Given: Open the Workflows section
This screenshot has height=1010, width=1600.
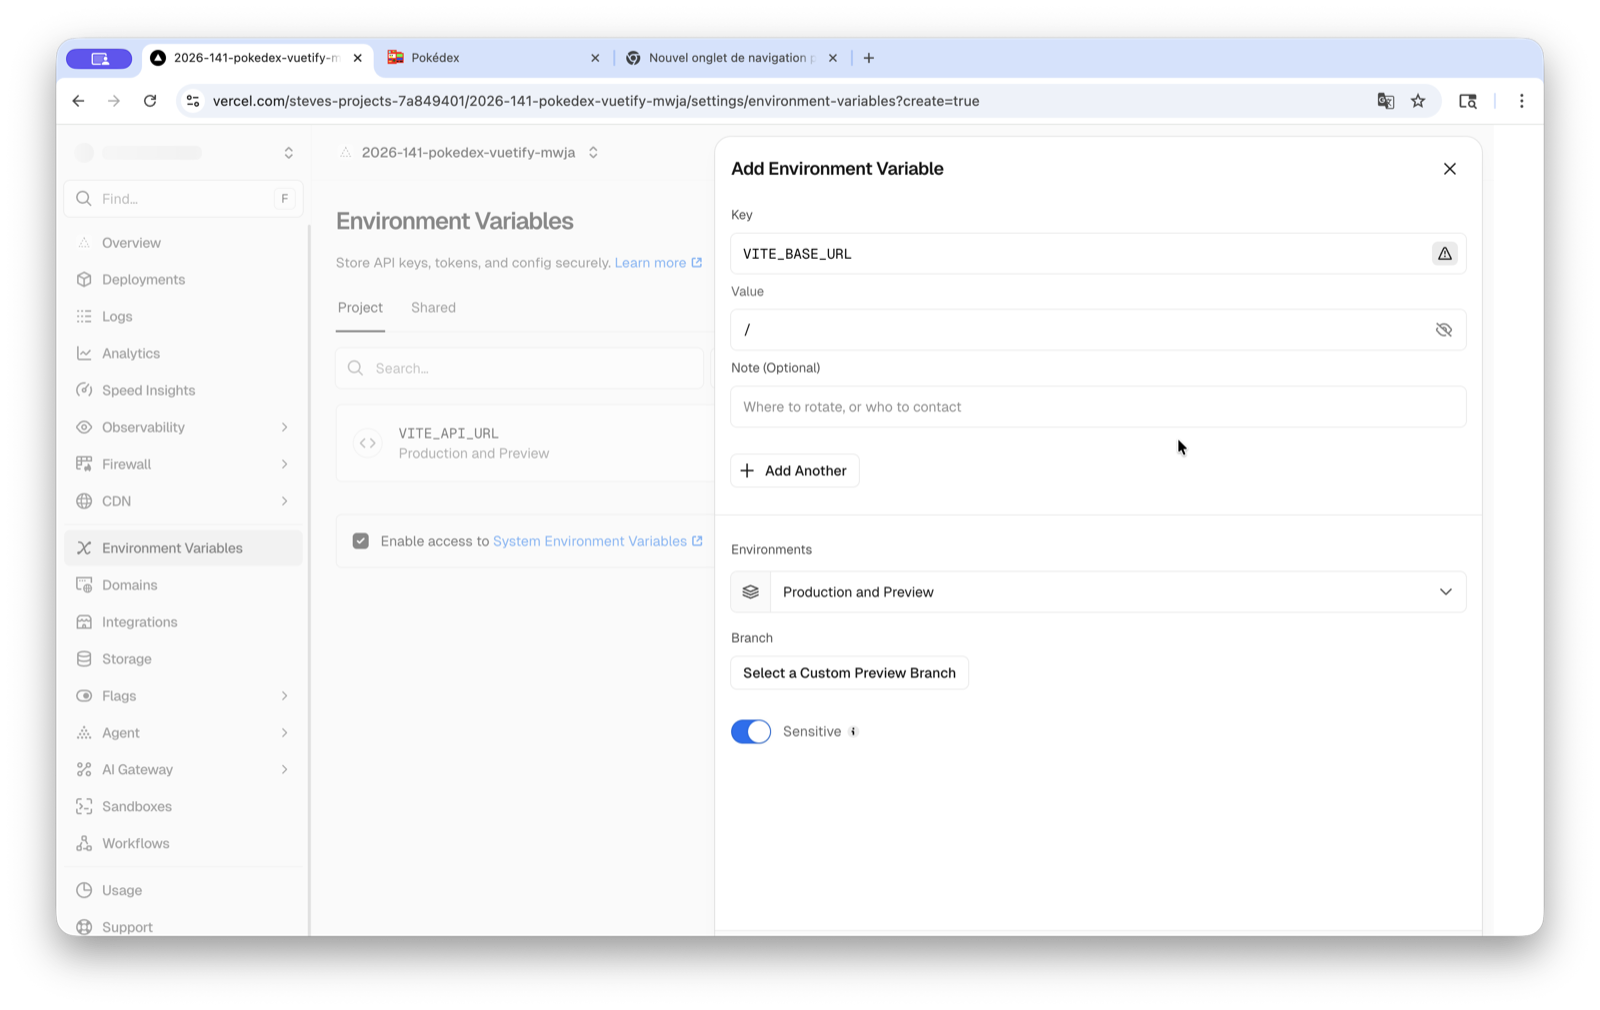Looking at the screenshot, I should coord(134,842).
